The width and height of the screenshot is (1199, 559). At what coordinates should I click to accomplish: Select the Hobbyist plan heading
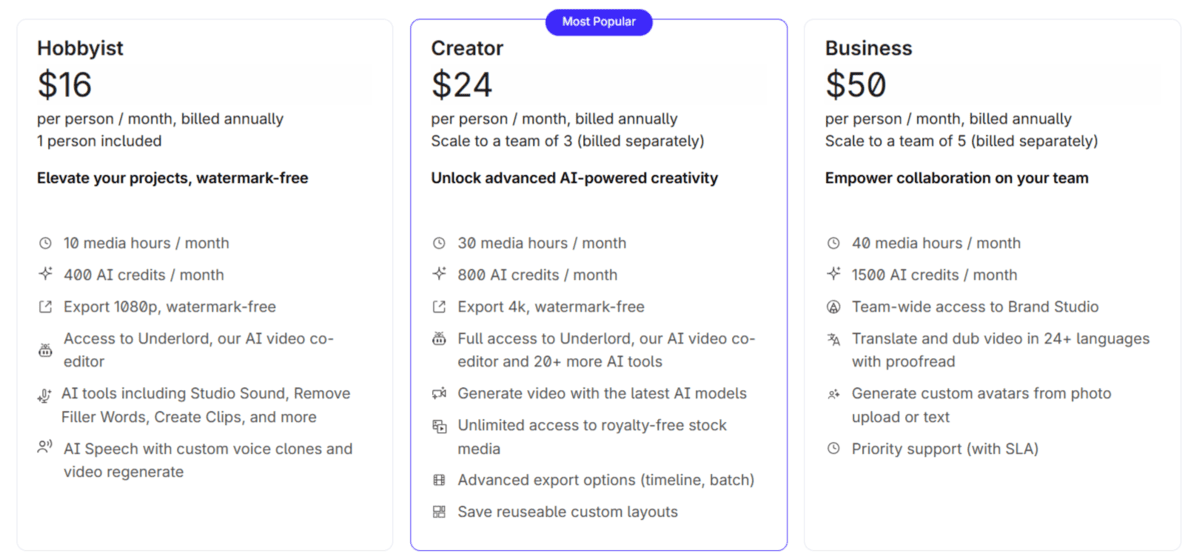coord(80,48)
